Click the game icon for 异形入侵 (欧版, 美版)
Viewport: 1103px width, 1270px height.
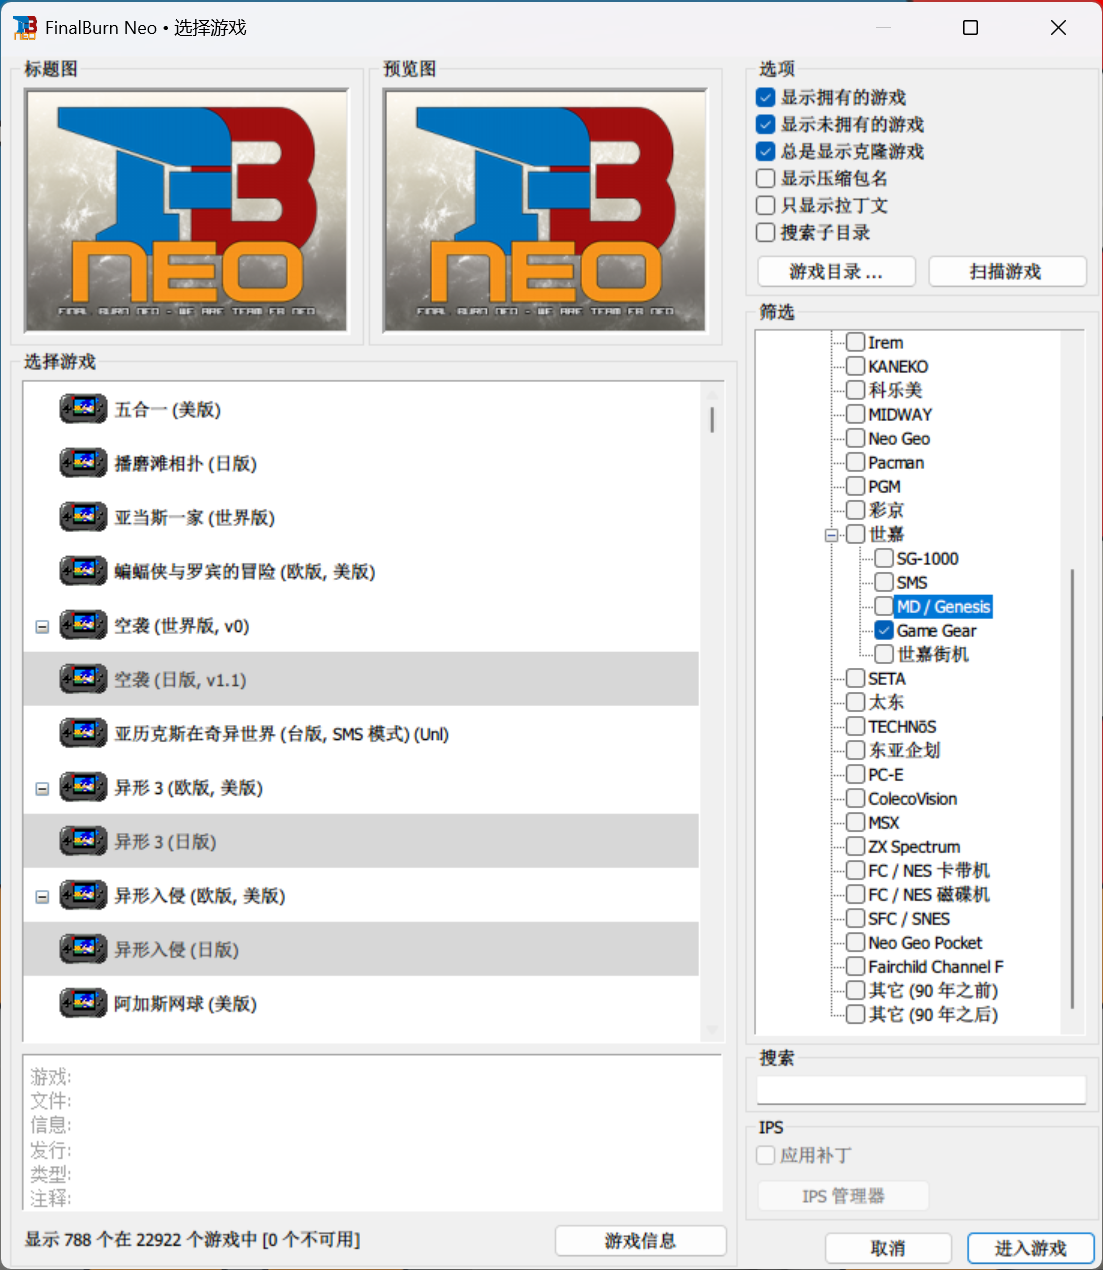pyautogui.click(x=83, y=895)
